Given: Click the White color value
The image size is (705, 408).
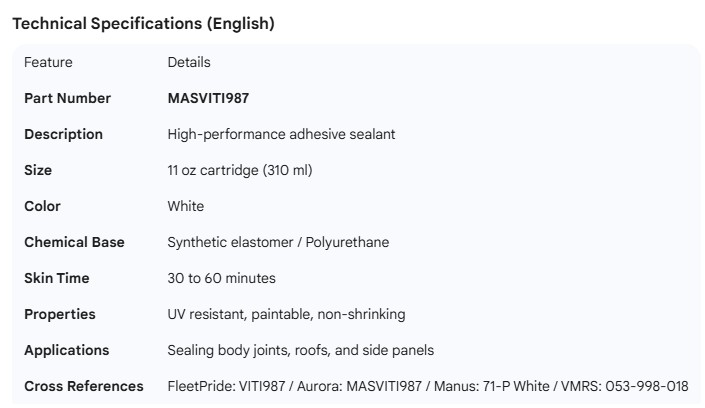Looking at the screenshot, I should pos(186,206).
